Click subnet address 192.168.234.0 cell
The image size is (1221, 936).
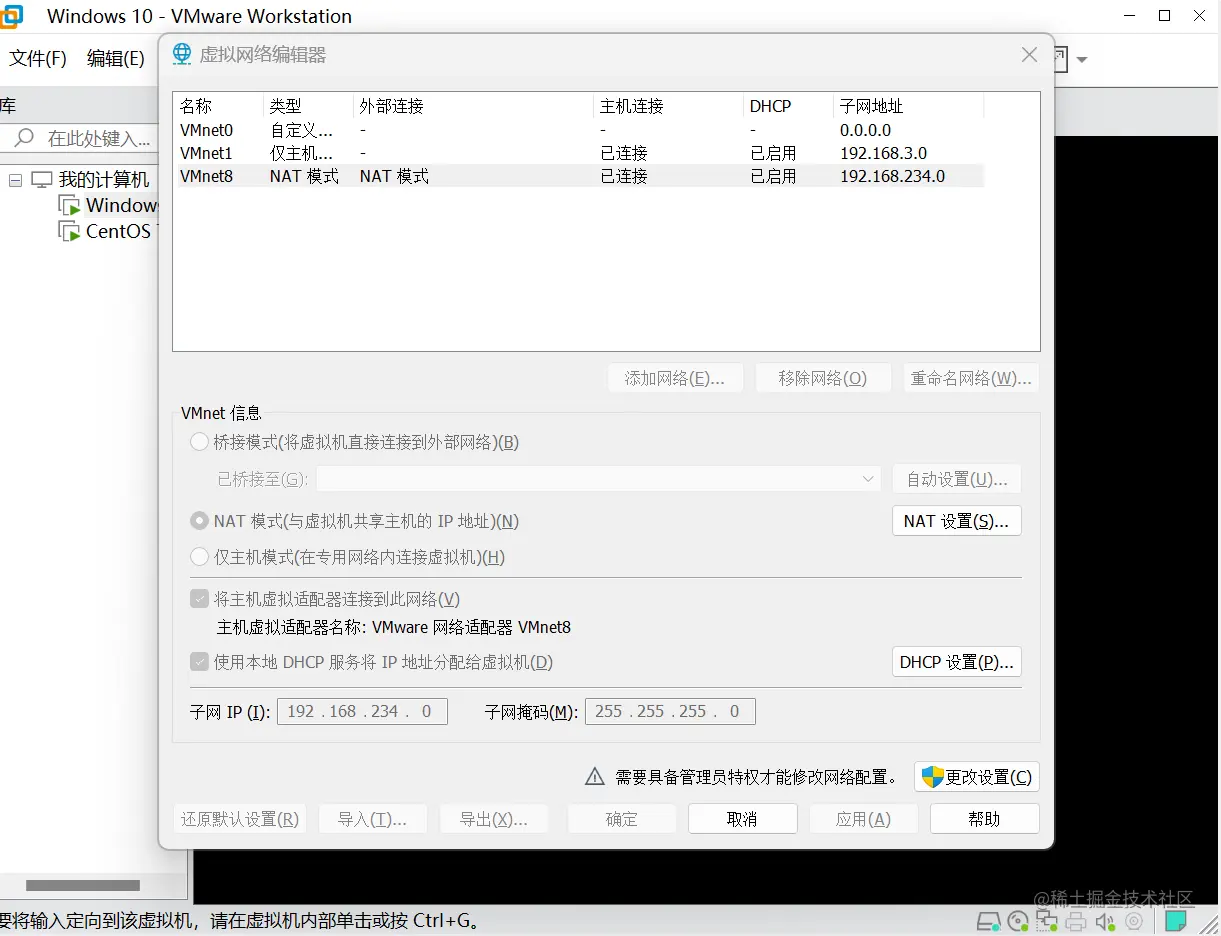pos(892,176)
